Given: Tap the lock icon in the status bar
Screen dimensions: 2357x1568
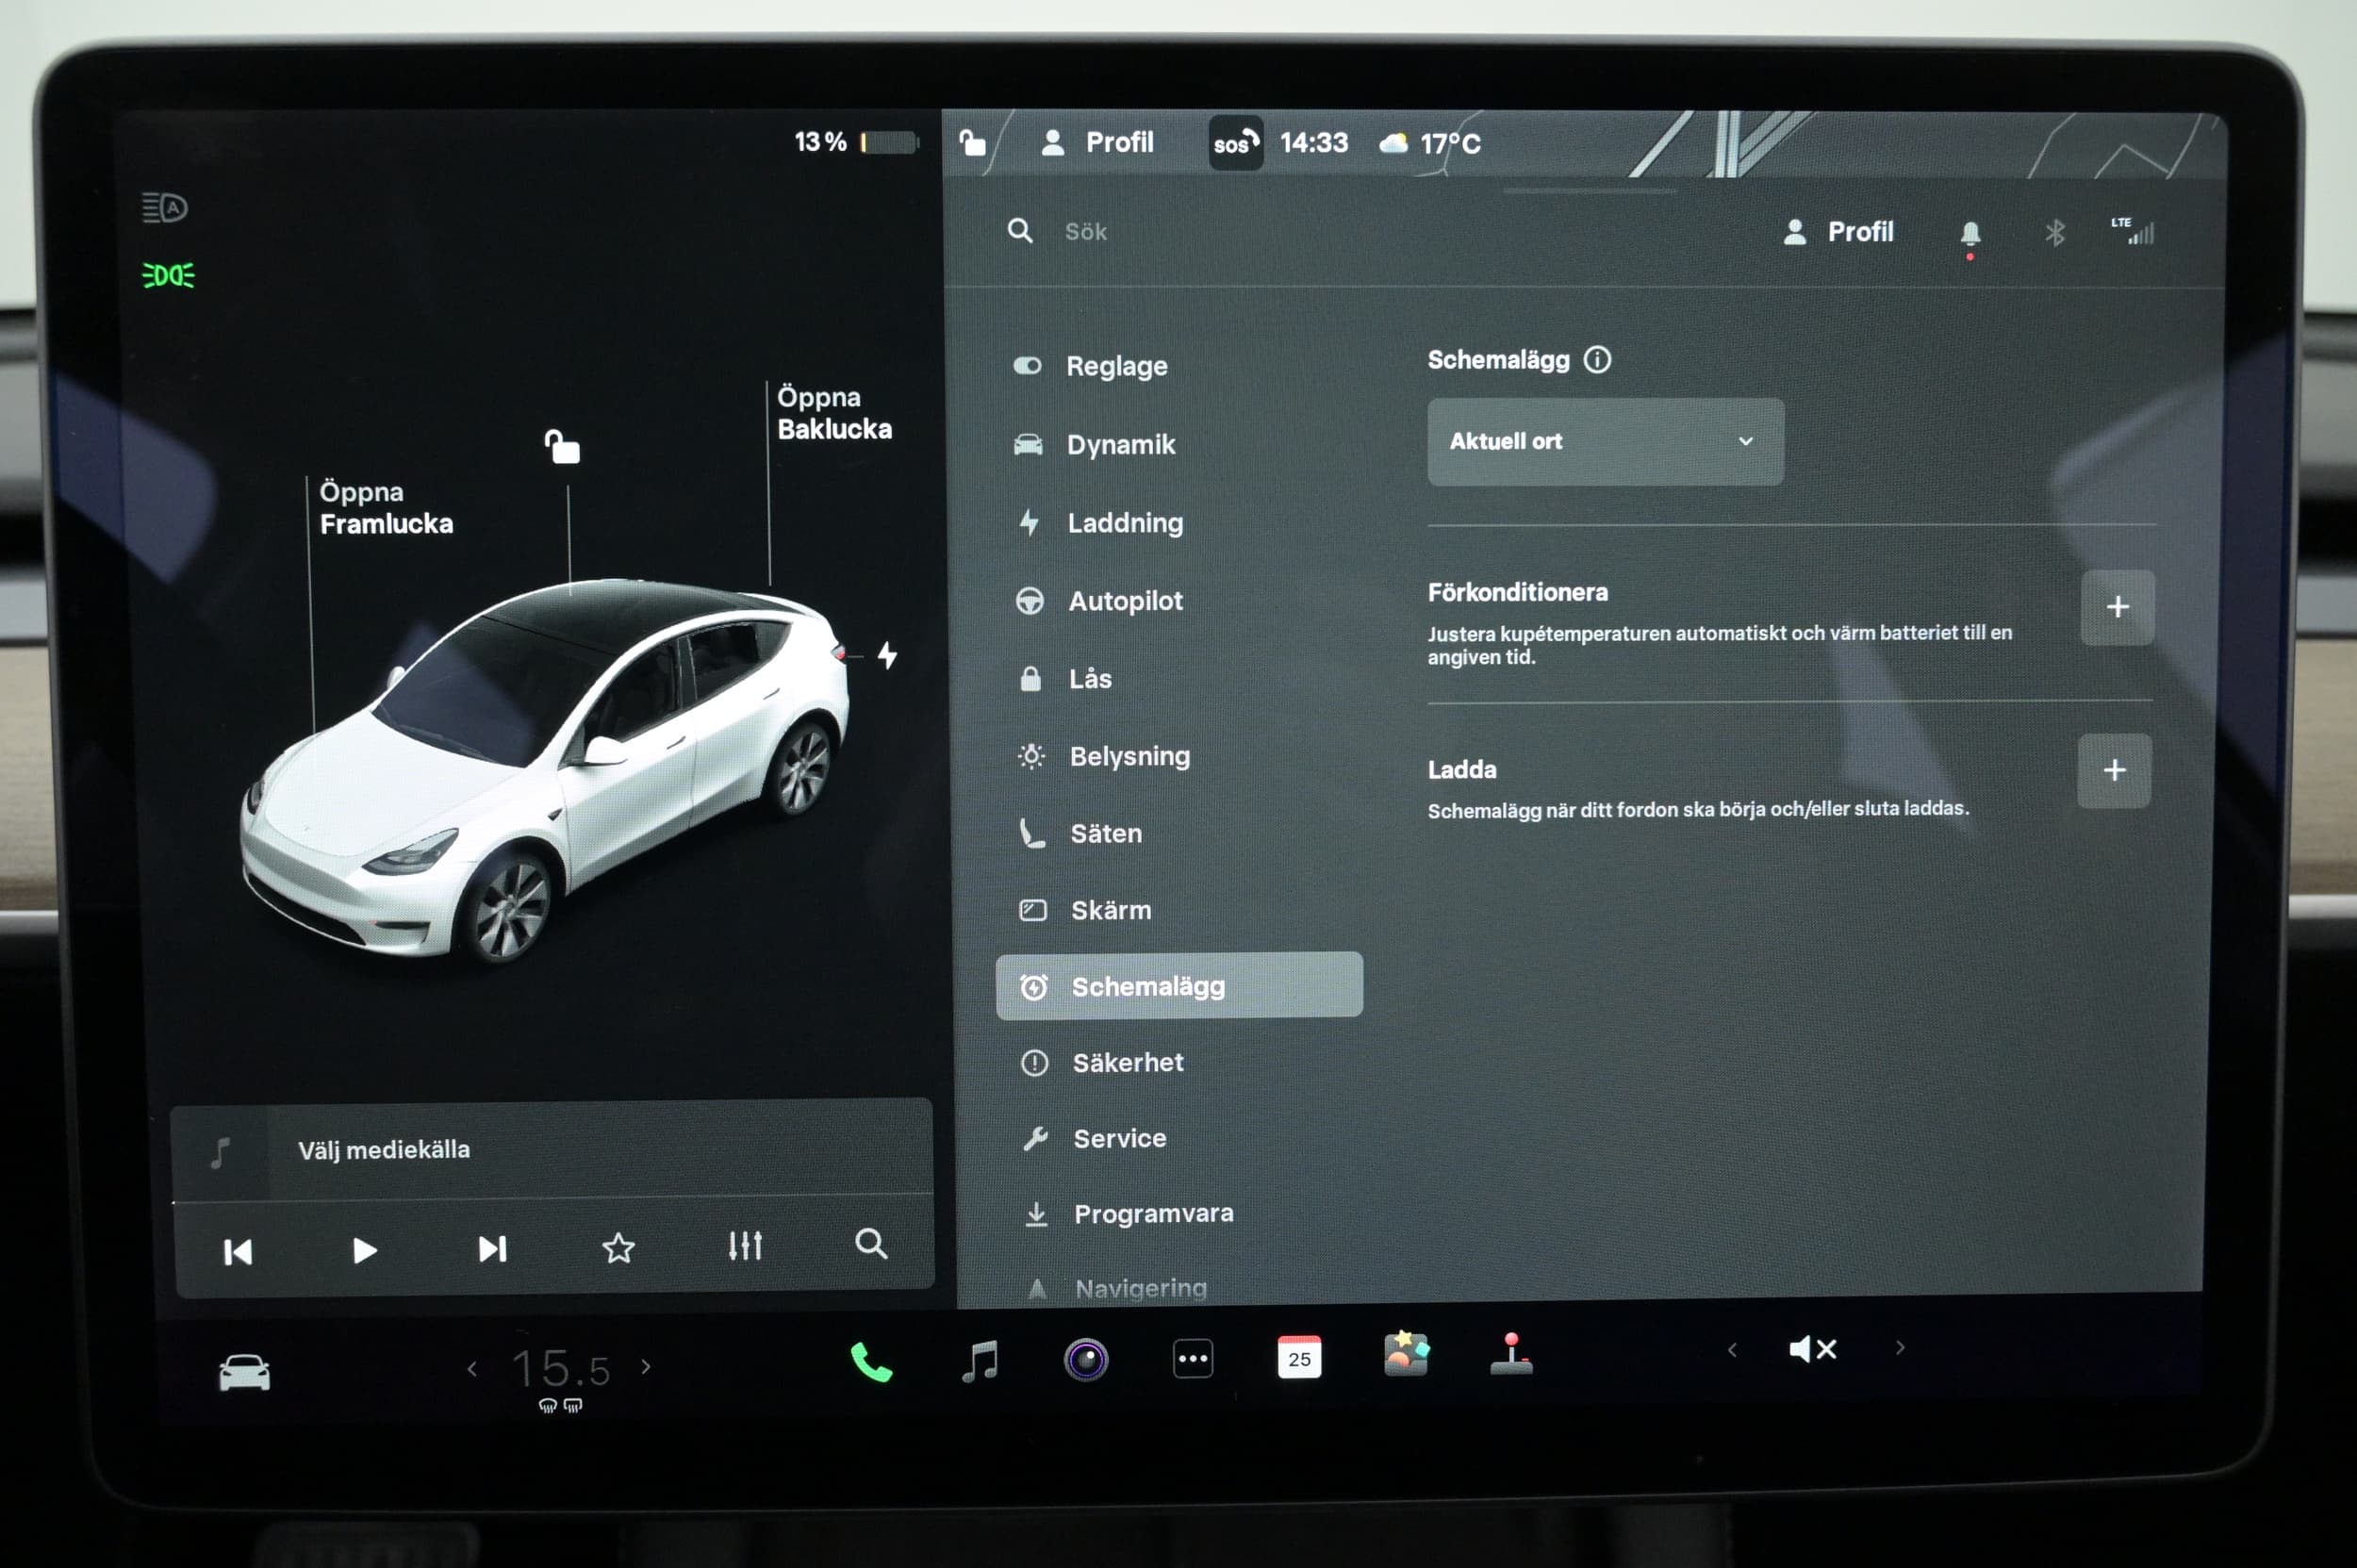Looking at the screenshot, I should 972,142.
